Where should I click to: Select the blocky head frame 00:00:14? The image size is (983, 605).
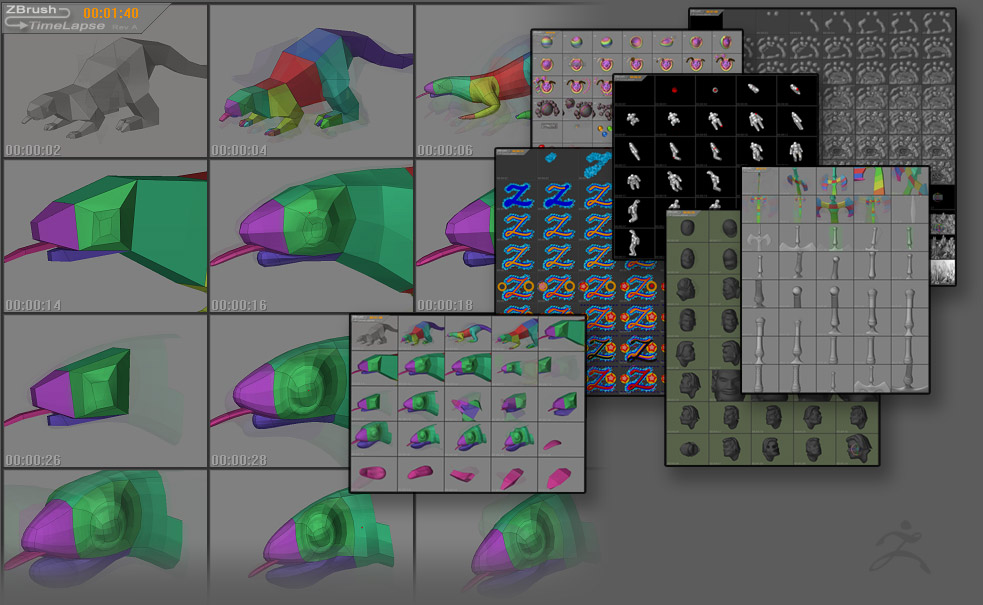tap(105, 236)
